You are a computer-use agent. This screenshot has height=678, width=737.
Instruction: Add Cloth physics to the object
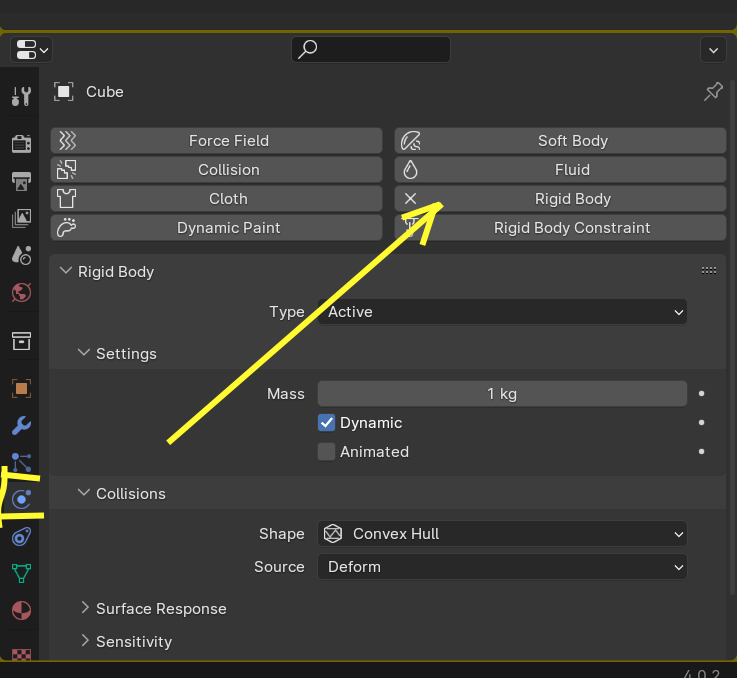click(216, 199)
